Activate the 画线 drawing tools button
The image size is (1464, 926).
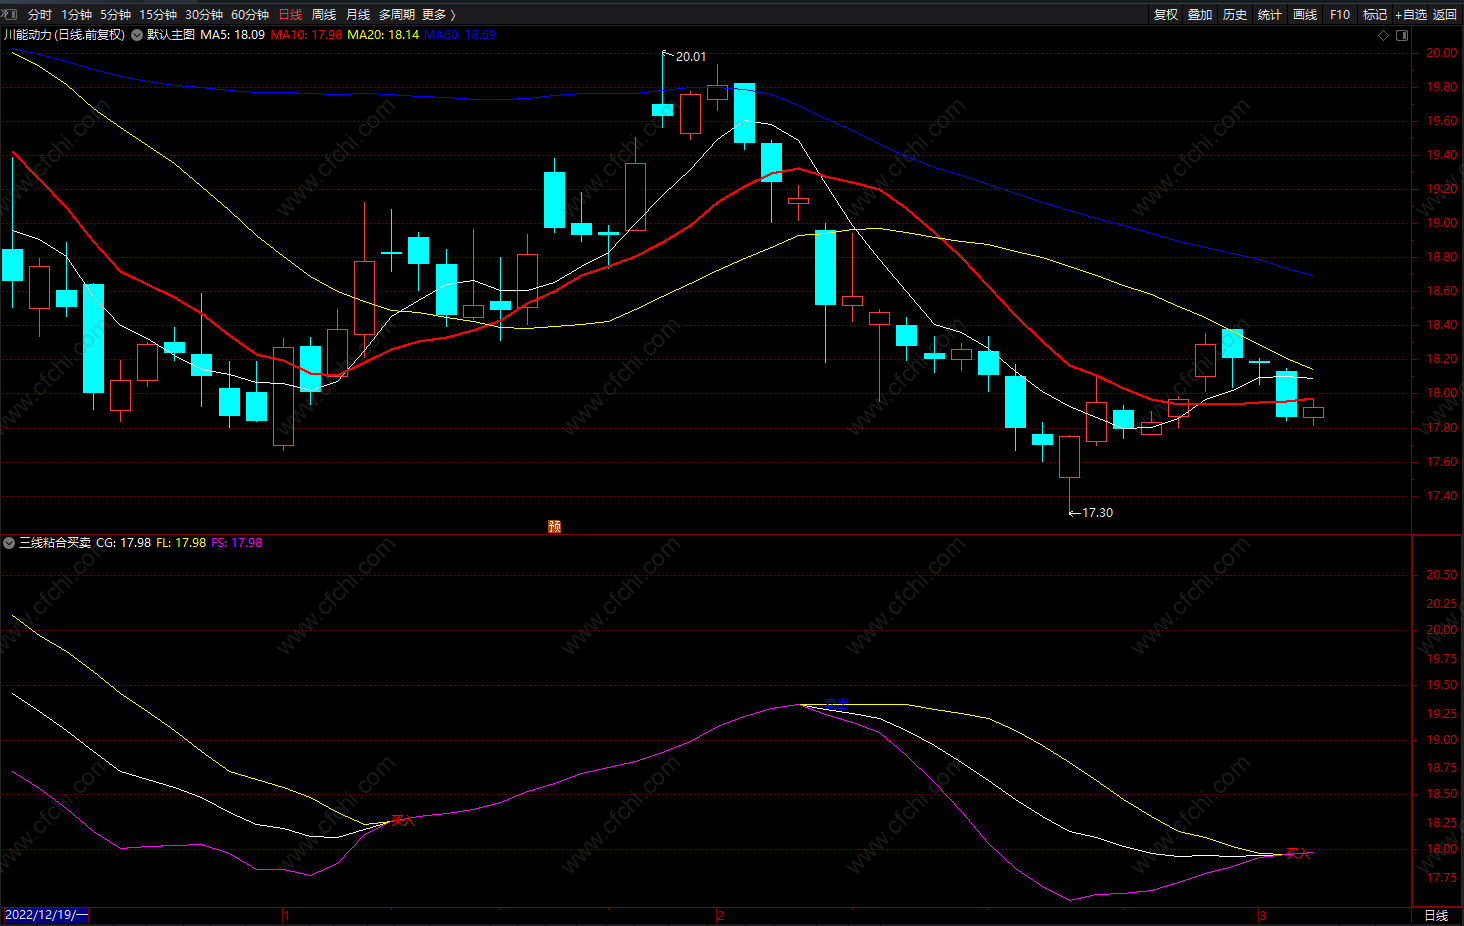point(1305,15)
